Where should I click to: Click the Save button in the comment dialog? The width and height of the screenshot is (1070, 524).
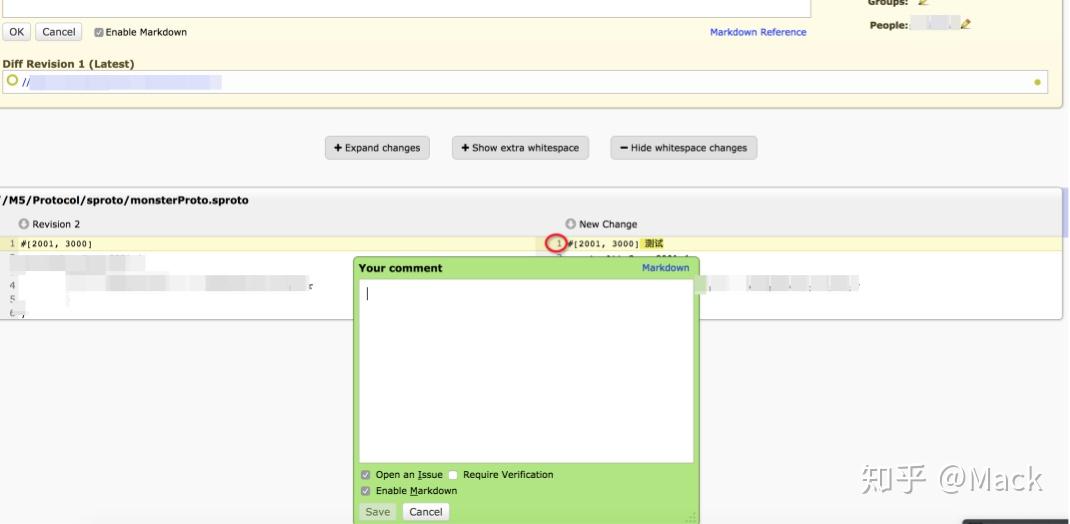pyautogui.click(x=377, y=512)
